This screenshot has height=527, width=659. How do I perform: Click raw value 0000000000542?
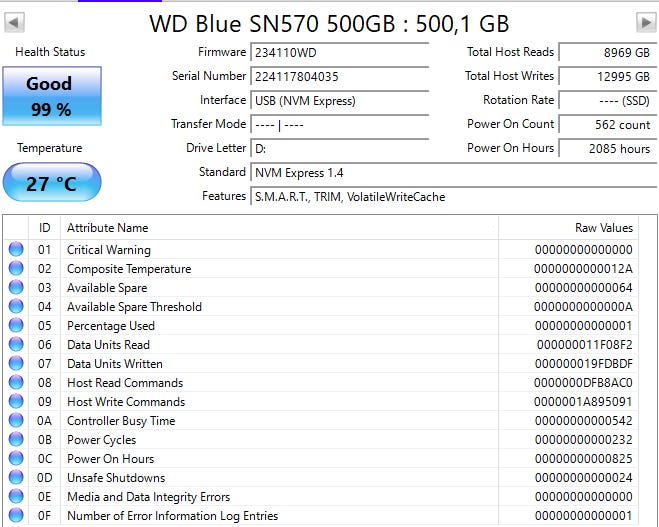pos(584,421)
